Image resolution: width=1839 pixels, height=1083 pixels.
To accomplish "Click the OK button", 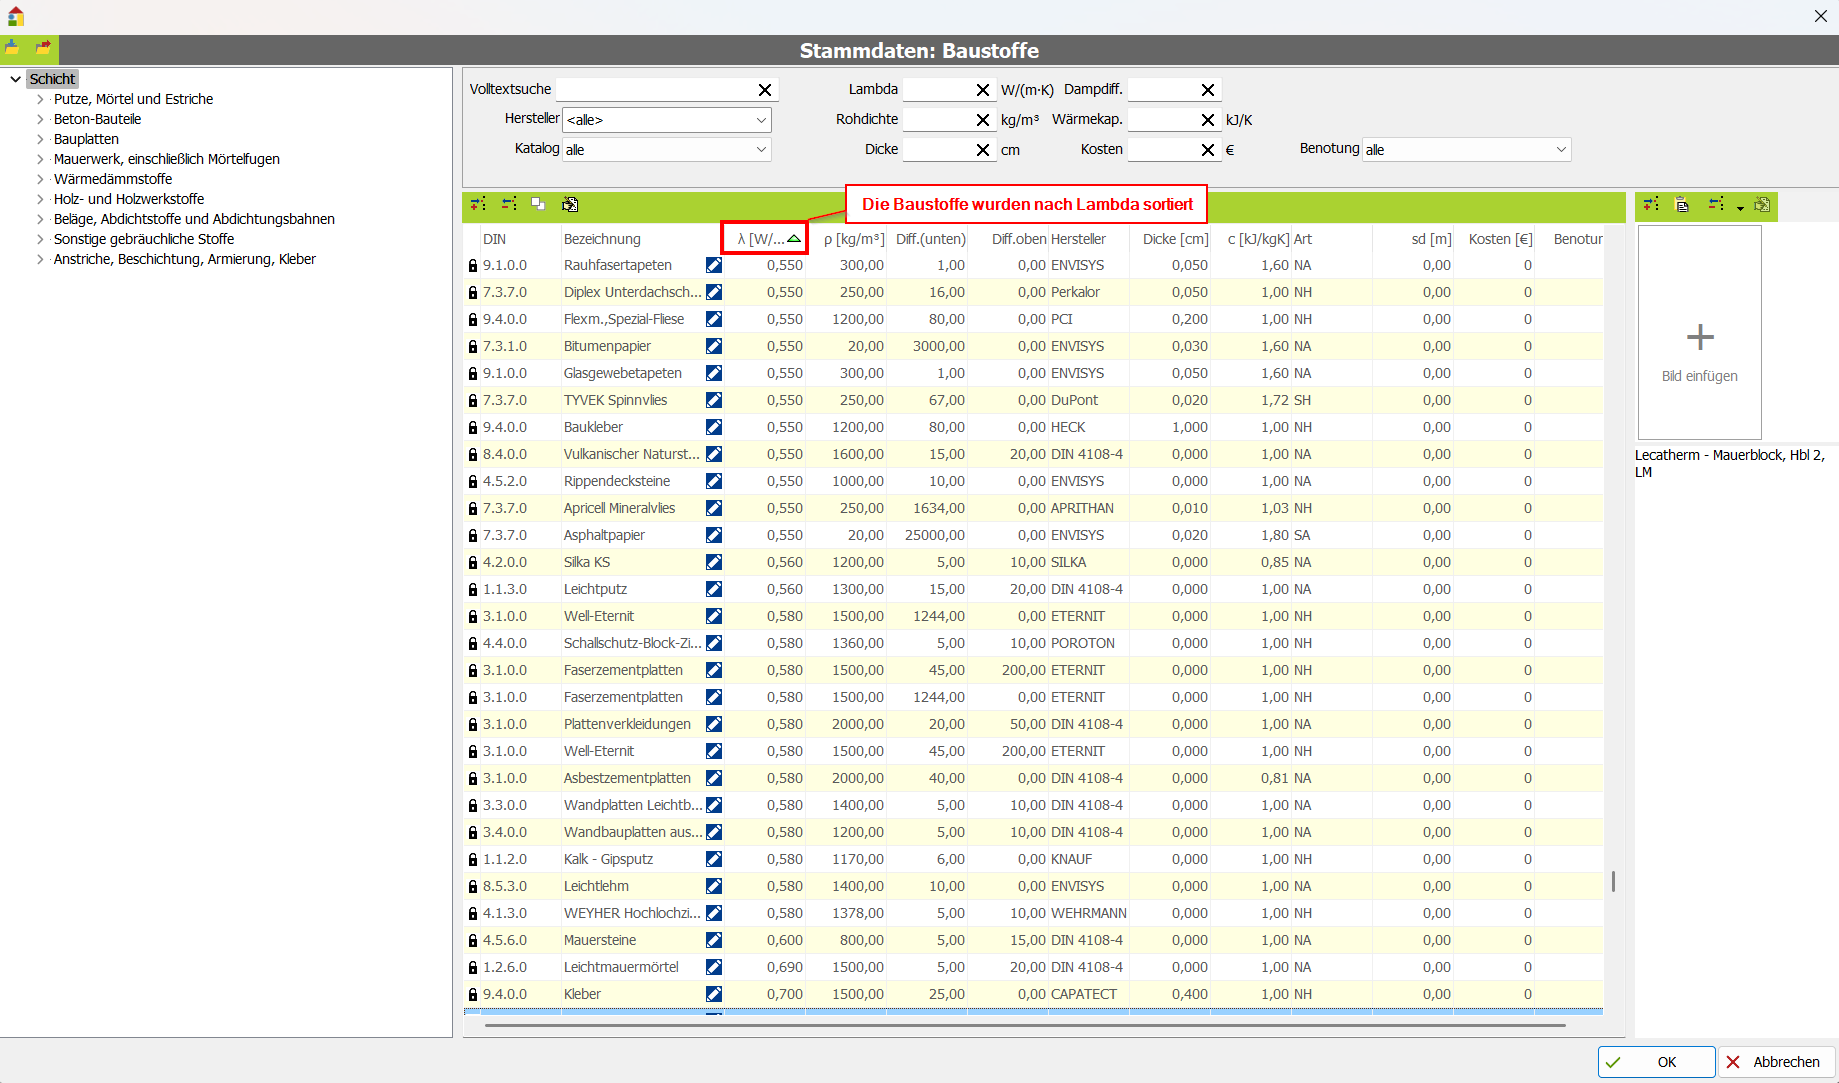I will pos(1656,1062).
